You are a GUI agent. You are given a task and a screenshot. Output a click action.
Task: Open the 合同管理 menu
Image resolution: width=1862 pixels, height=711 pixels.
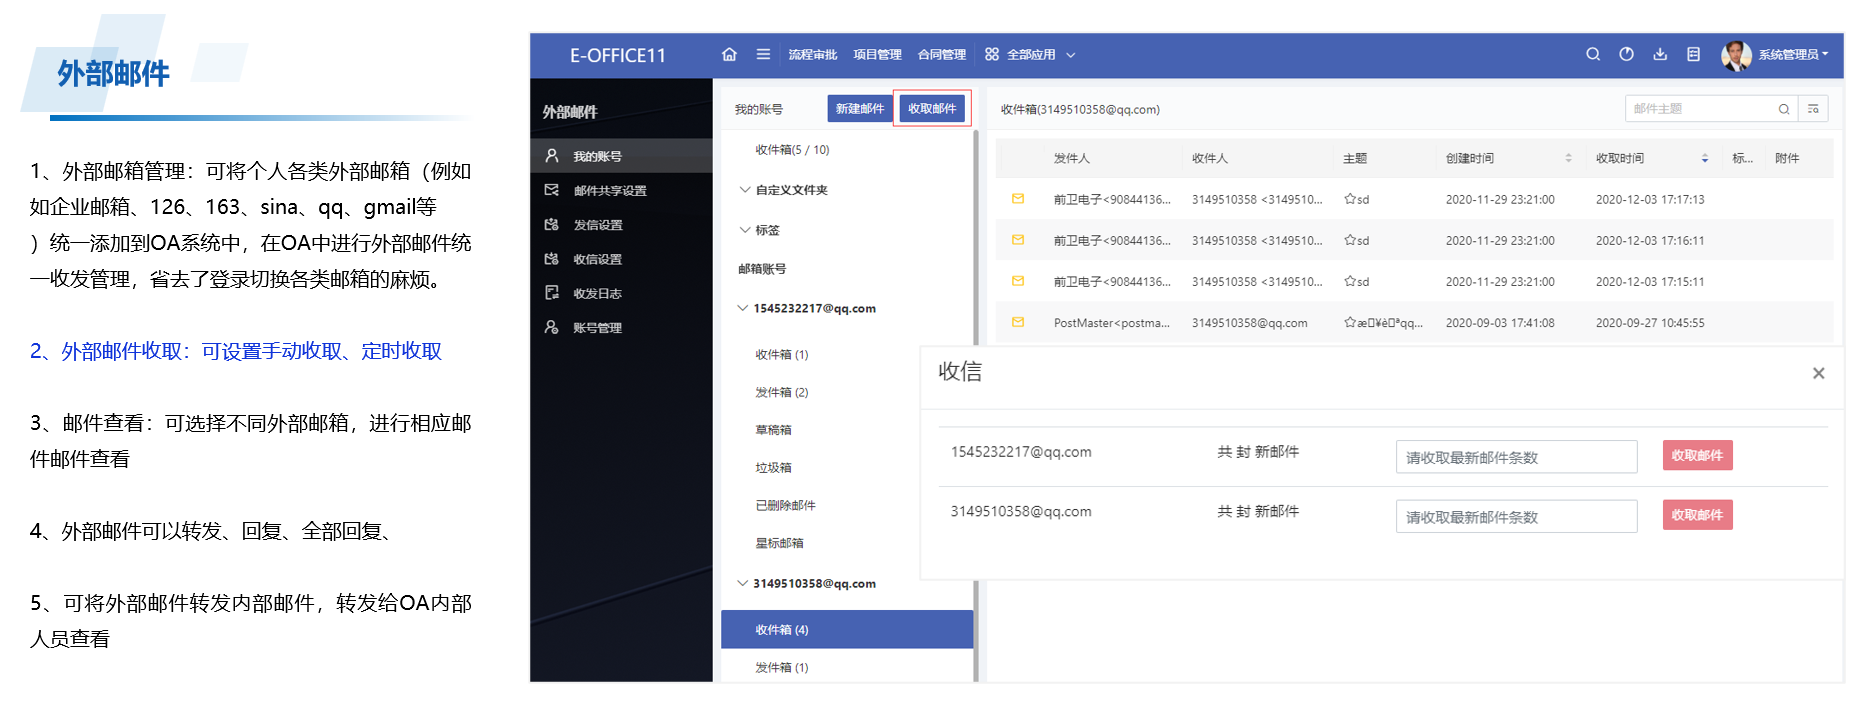coord(942,55)
